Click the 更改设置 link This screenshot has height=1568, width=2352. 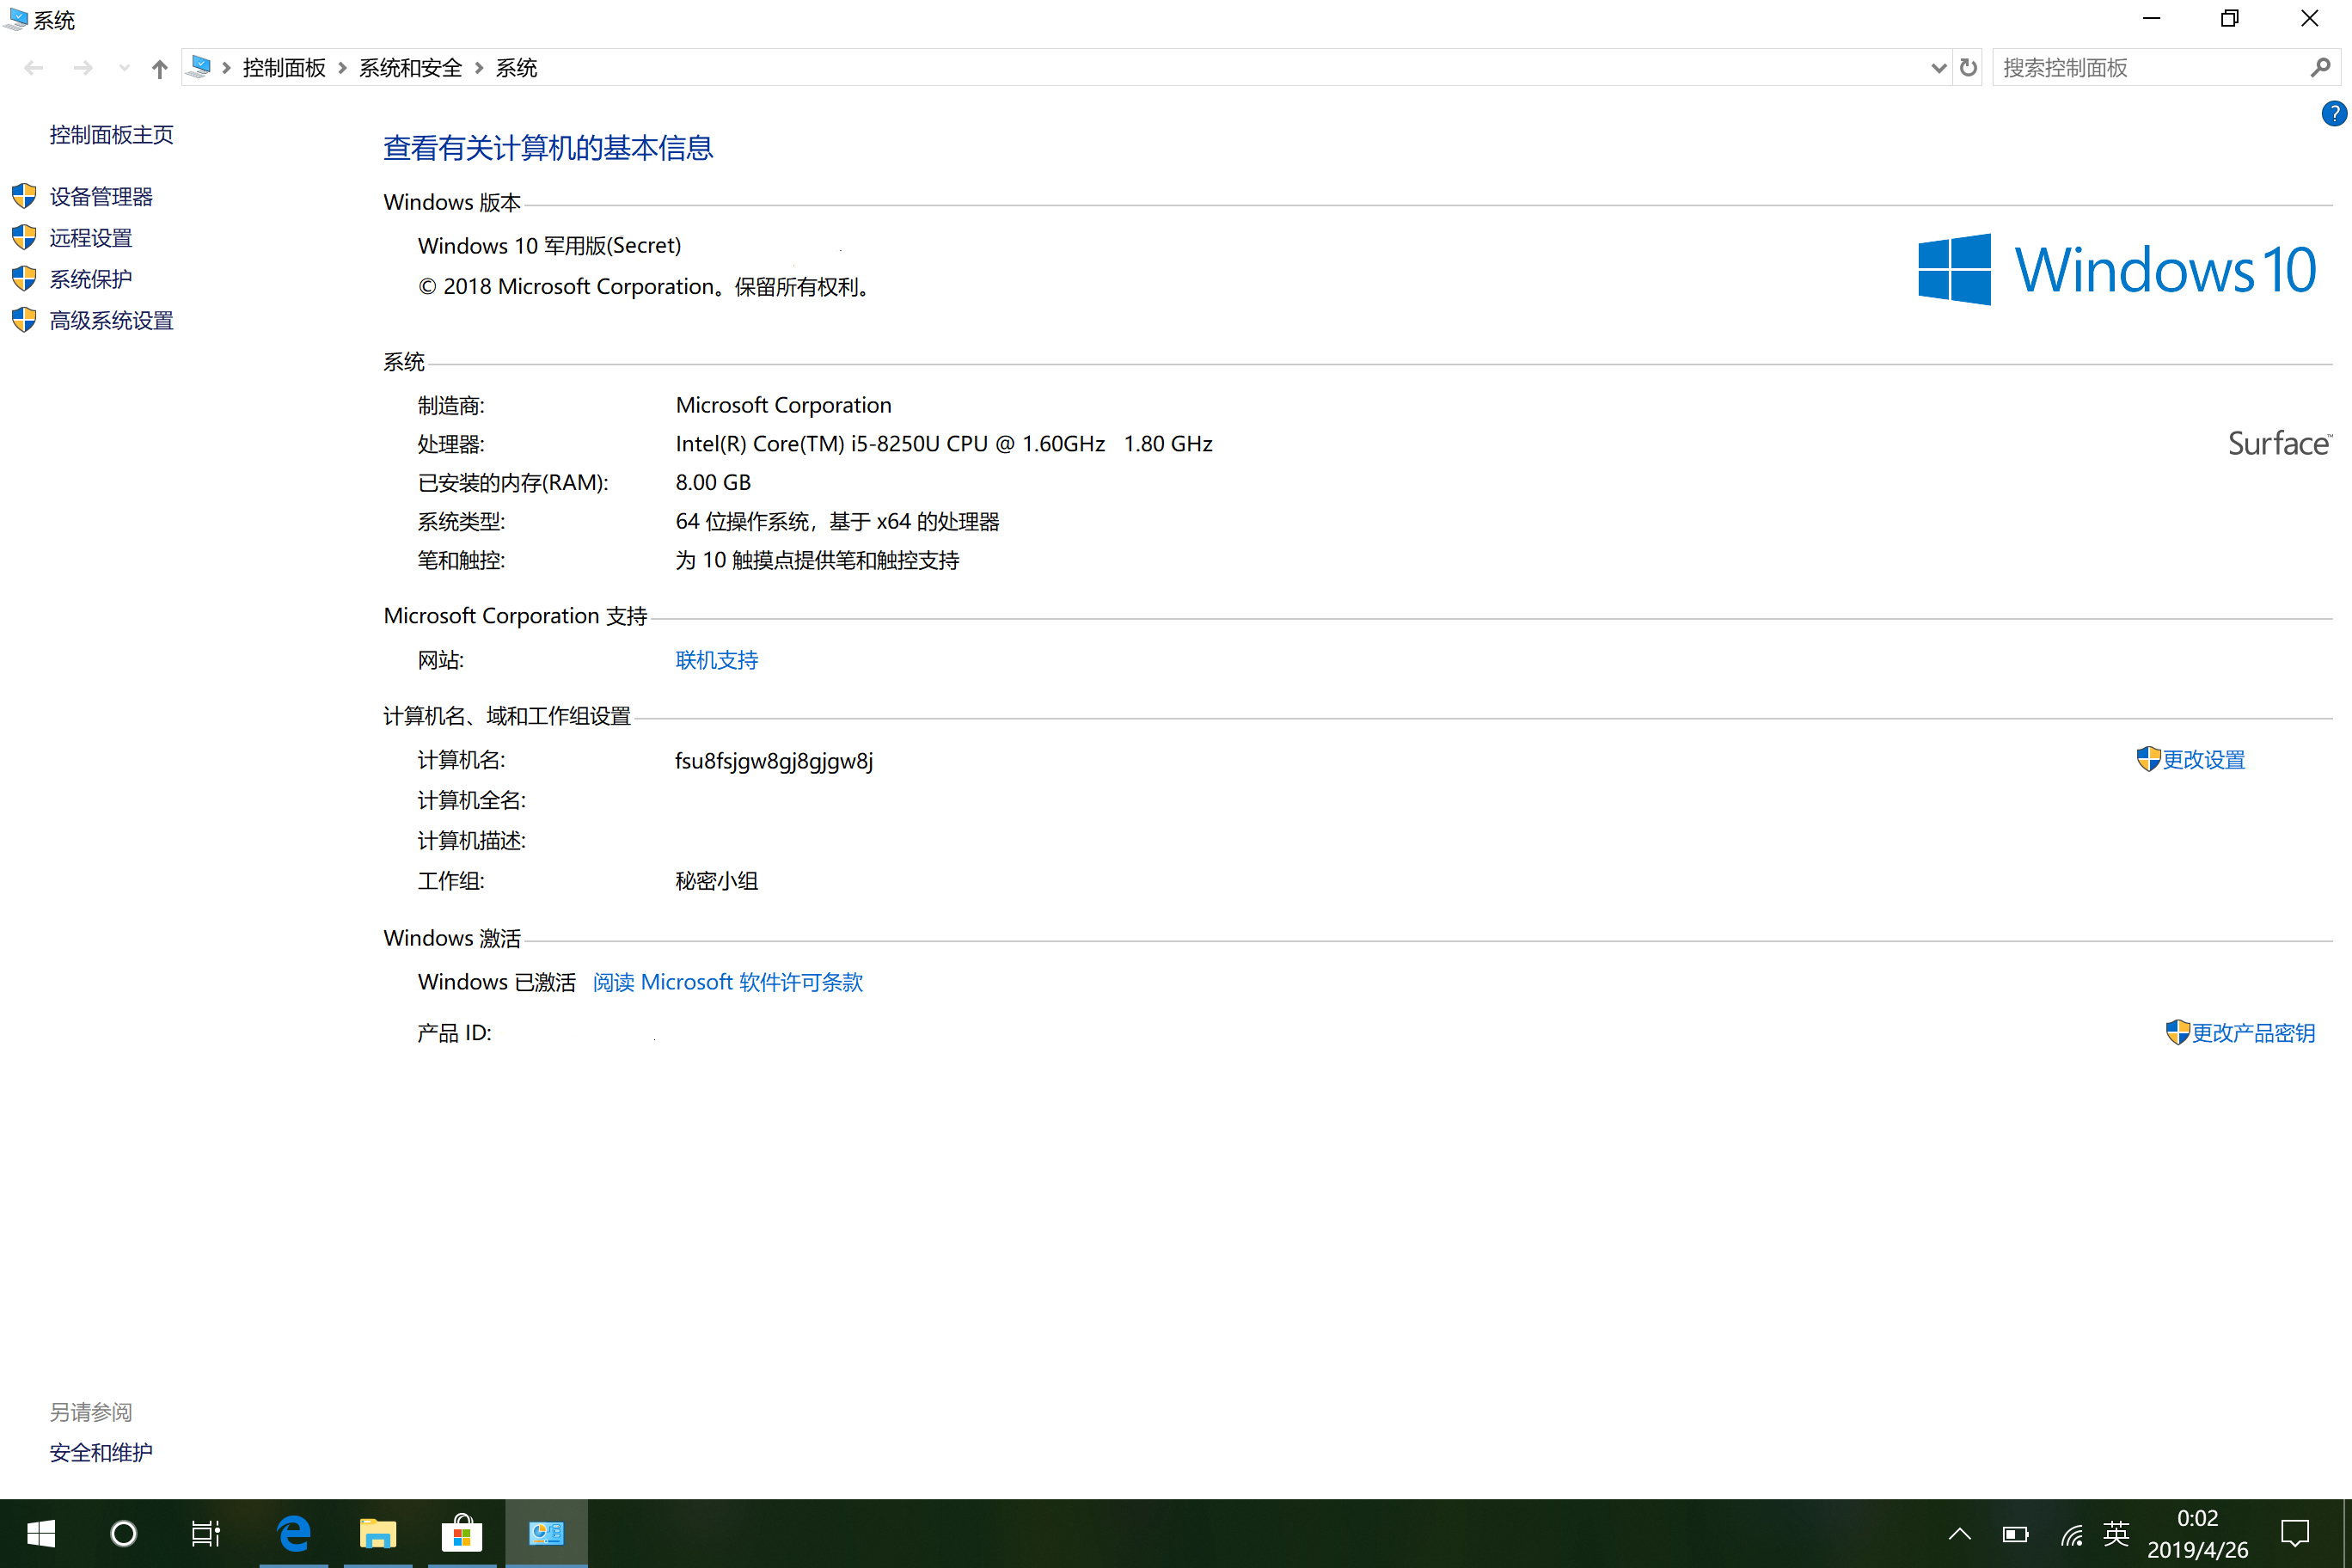click(2203, 760)
